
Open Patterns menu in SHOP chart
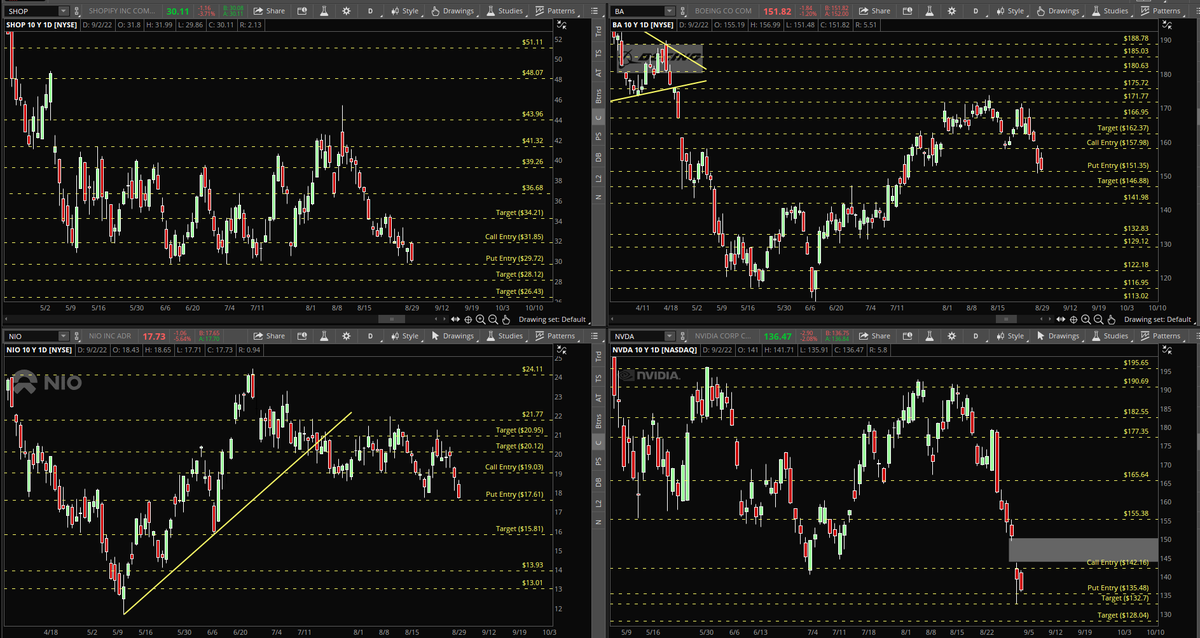point(555,11)
